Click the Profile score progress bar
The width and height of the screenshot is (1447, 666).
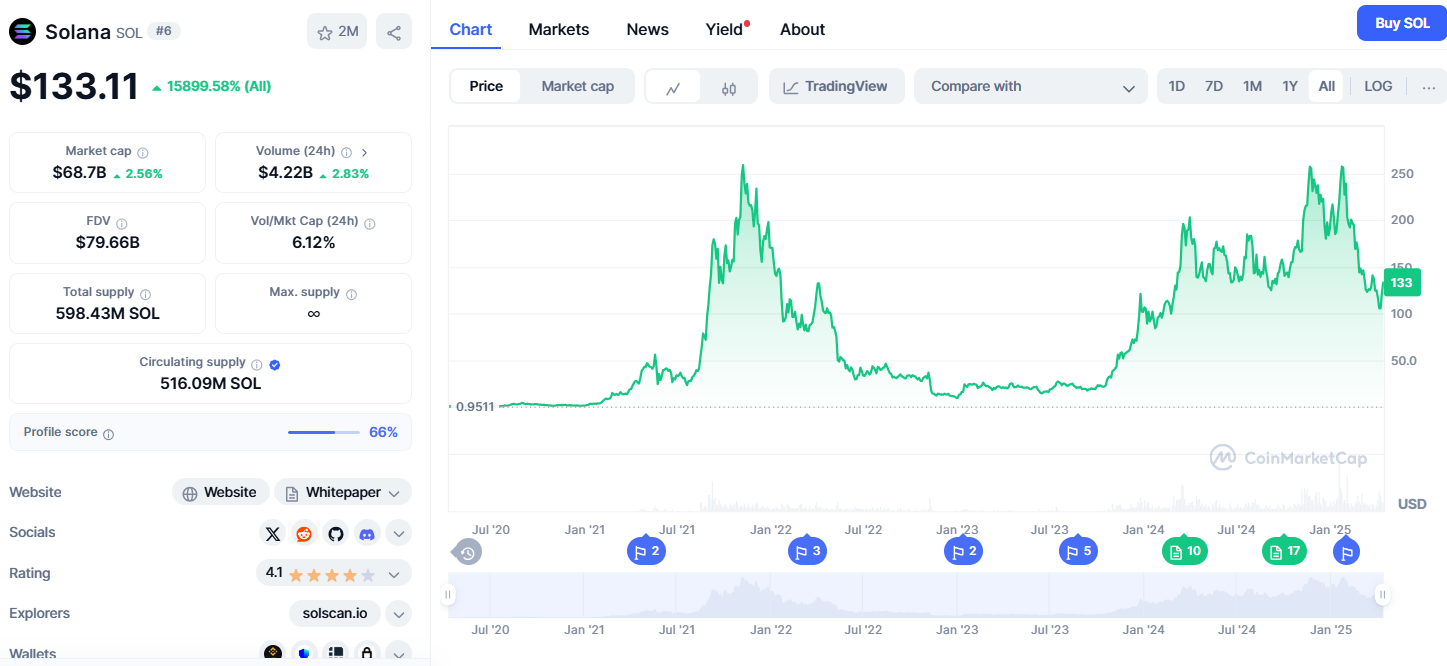[322, 433]
